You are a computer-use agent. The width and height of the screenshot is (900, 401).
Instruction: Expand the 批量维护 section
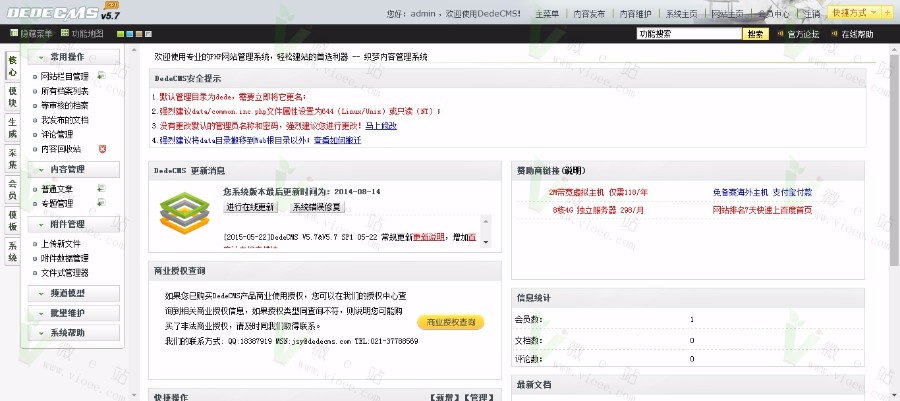pyautogui.click(x=73, y=313)
